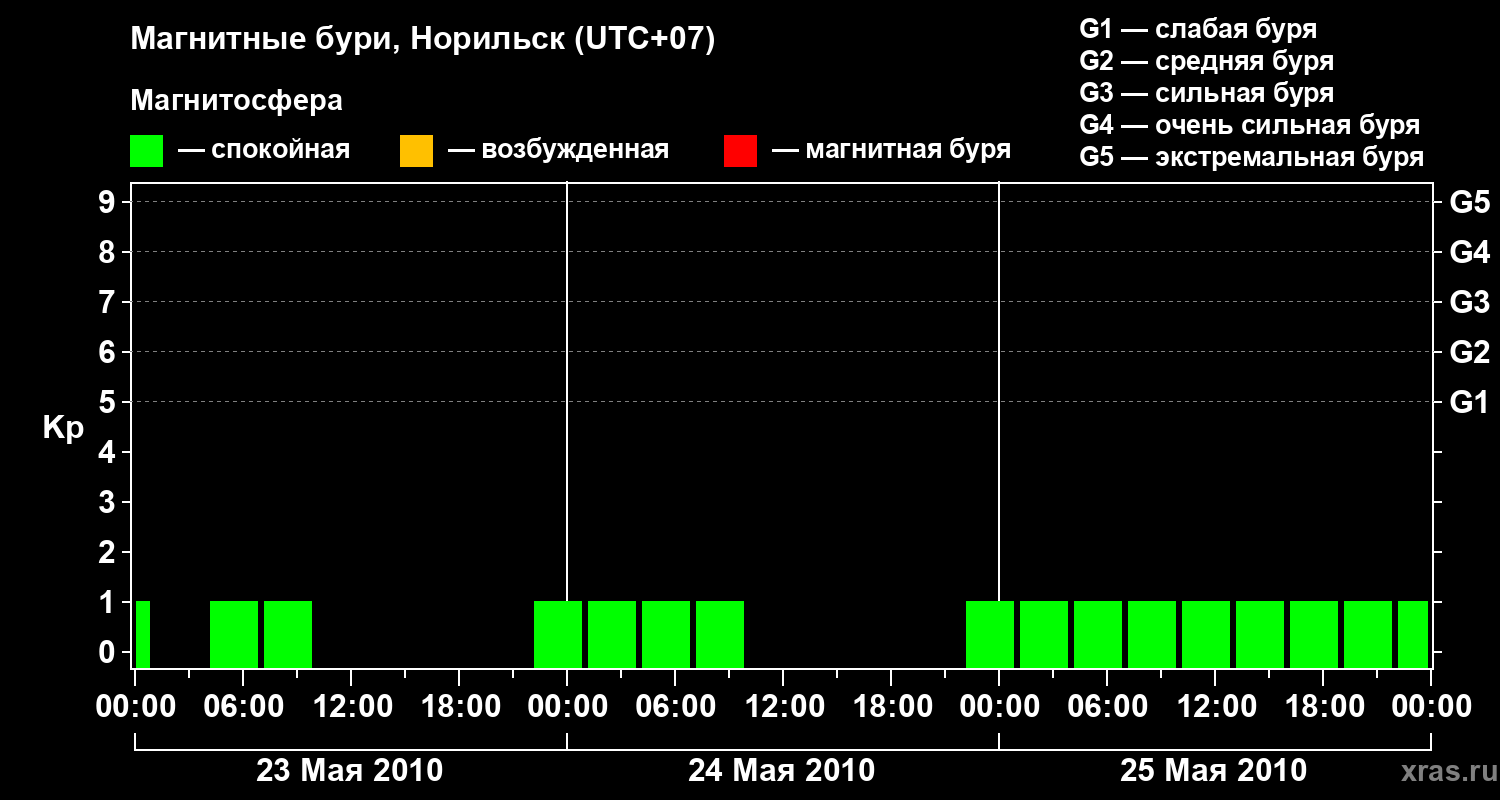Click the 06:00 time label above 23 Мая
Screen dimensions: 1500x800
(243, 706)
